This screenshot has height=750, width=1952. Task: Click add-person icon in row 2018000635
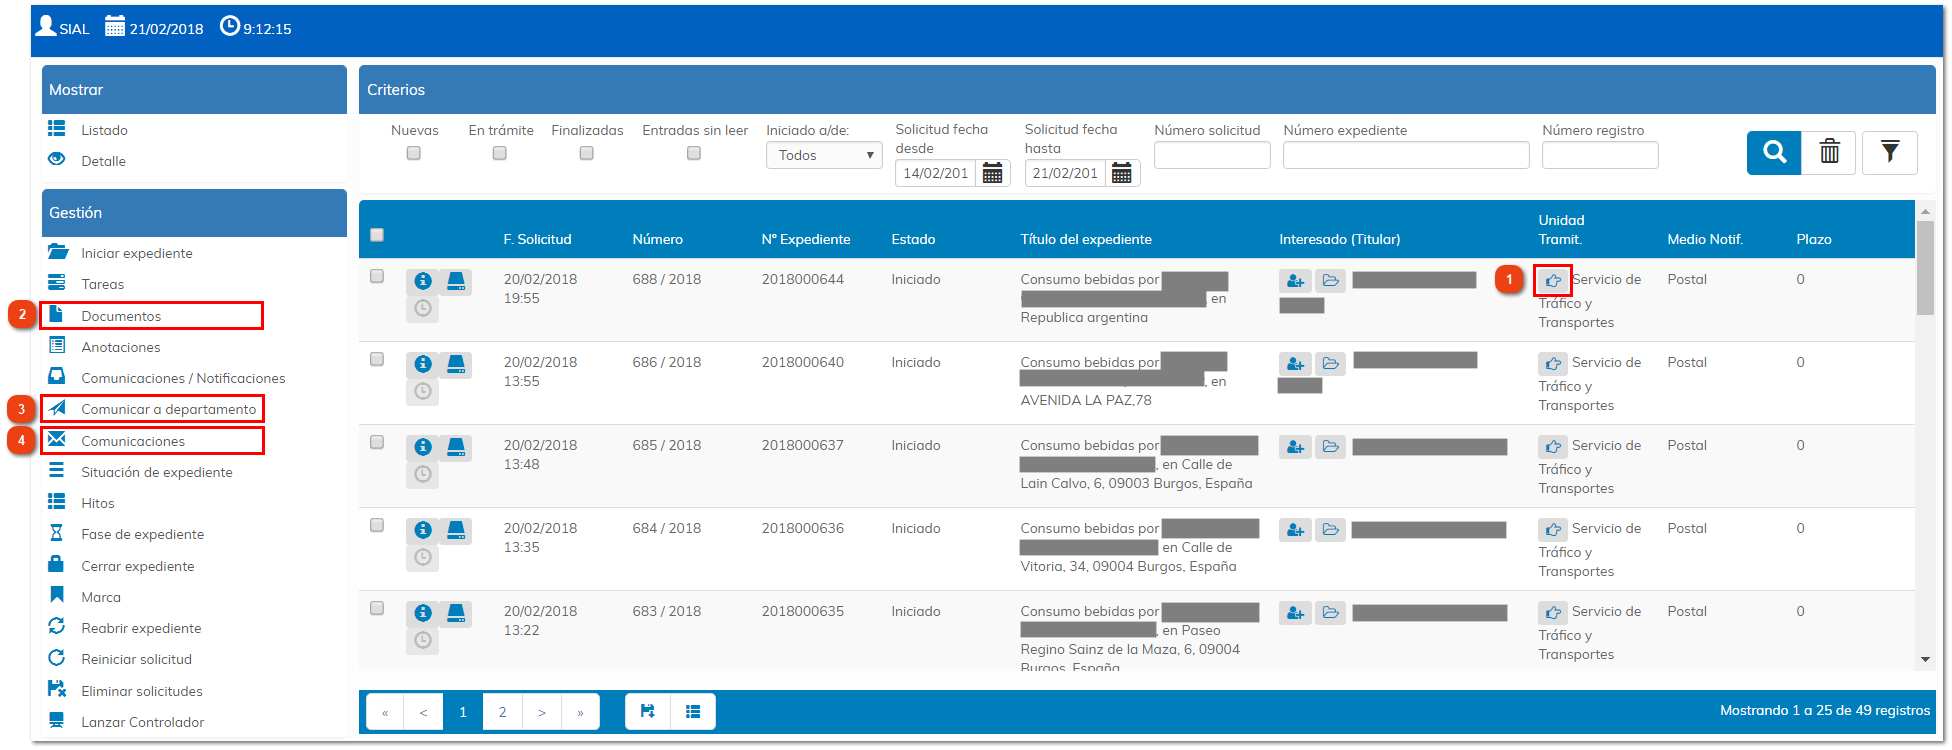[x=1295, y=613]
